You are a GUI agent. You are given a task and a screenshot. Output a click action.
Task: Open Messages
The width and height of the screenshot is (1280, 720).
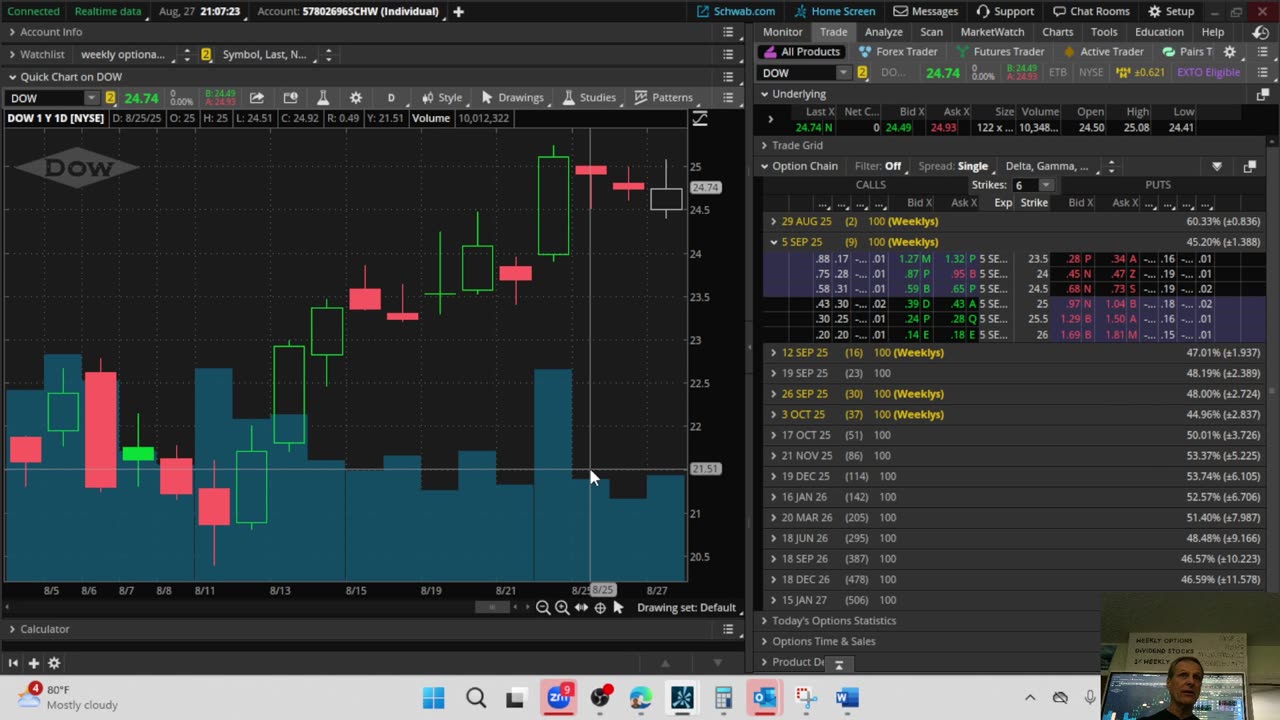tap(926, 11)
